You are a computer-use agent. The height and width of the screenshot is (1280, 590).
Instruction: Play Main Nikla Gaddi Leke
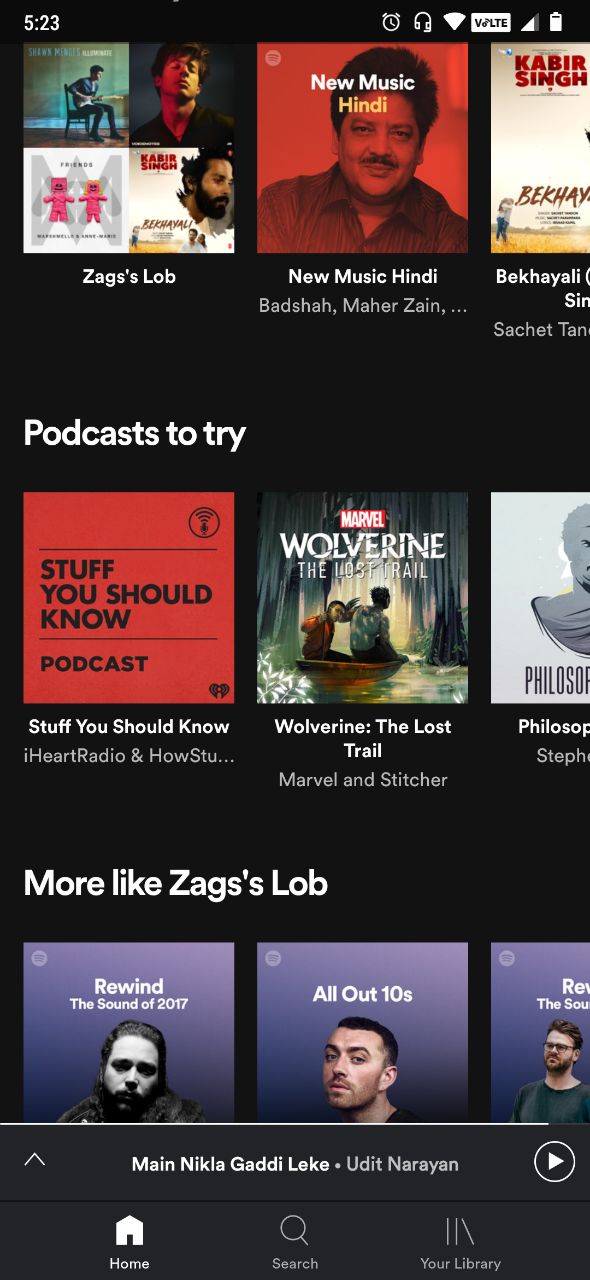[555, 1162]
